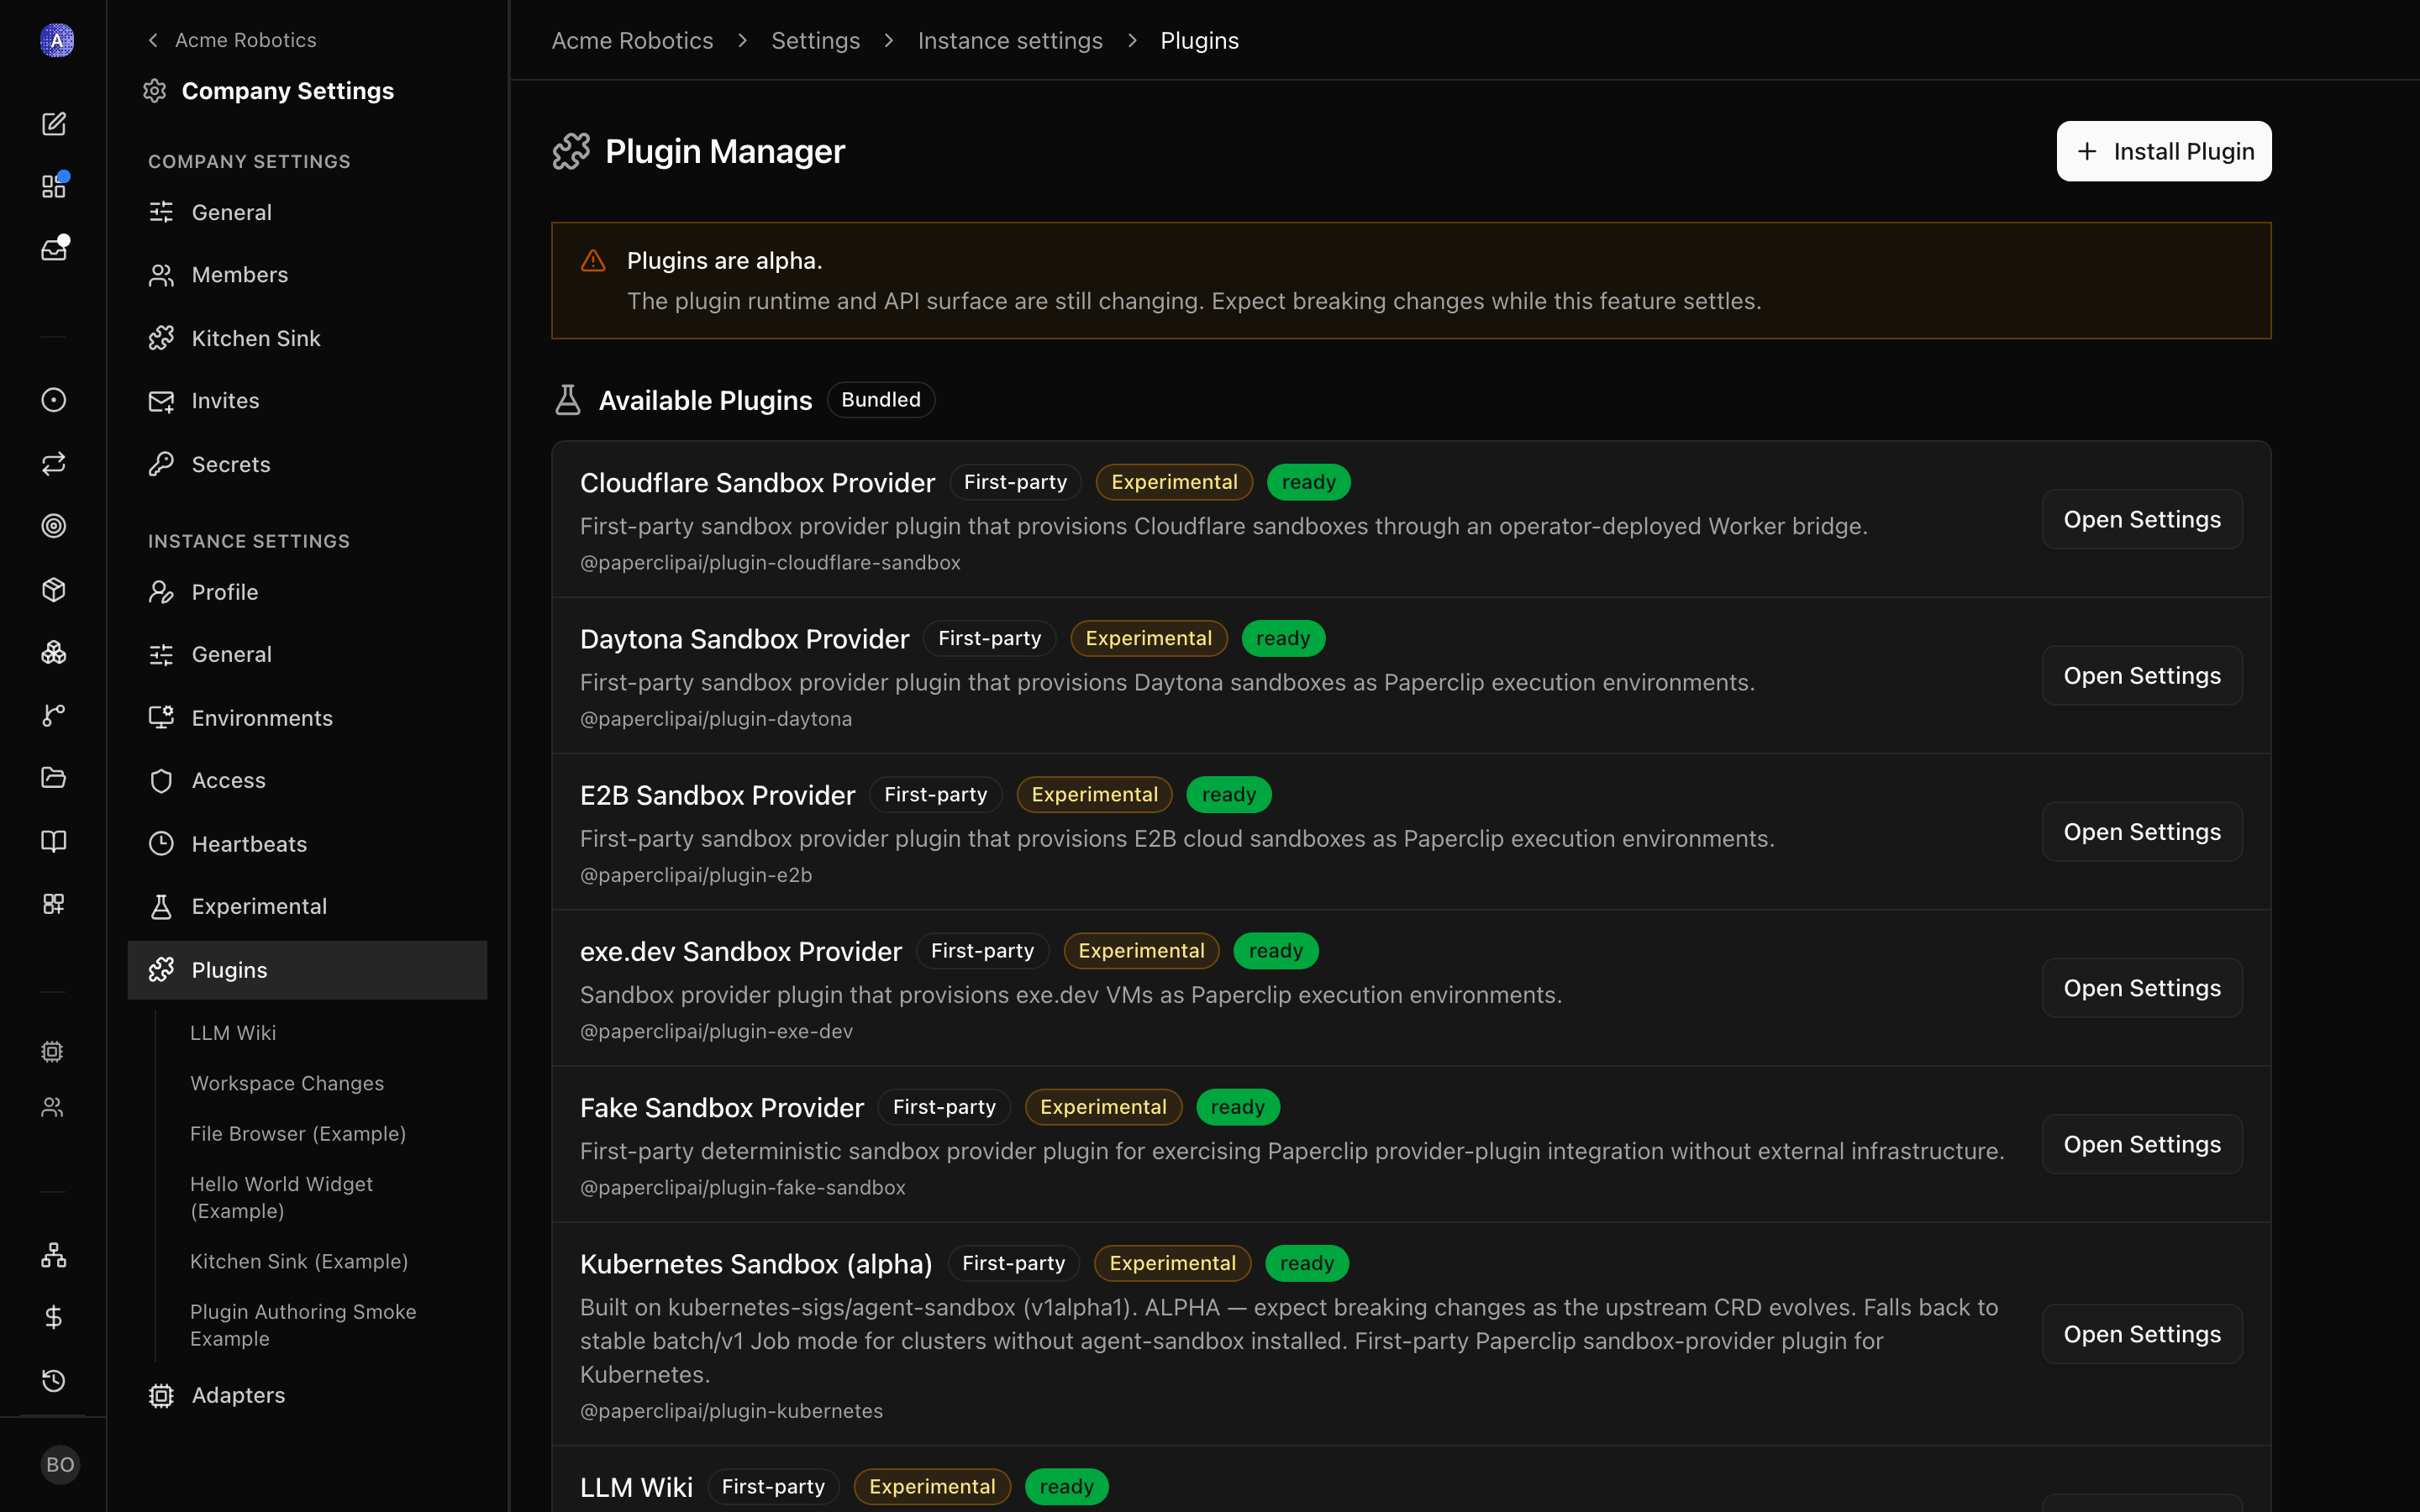Open Settings for Daytona Sandbox Provider
The width and height of the screenshot is (2420, 1512).
pyautogui.click(x=2142, y=675)
